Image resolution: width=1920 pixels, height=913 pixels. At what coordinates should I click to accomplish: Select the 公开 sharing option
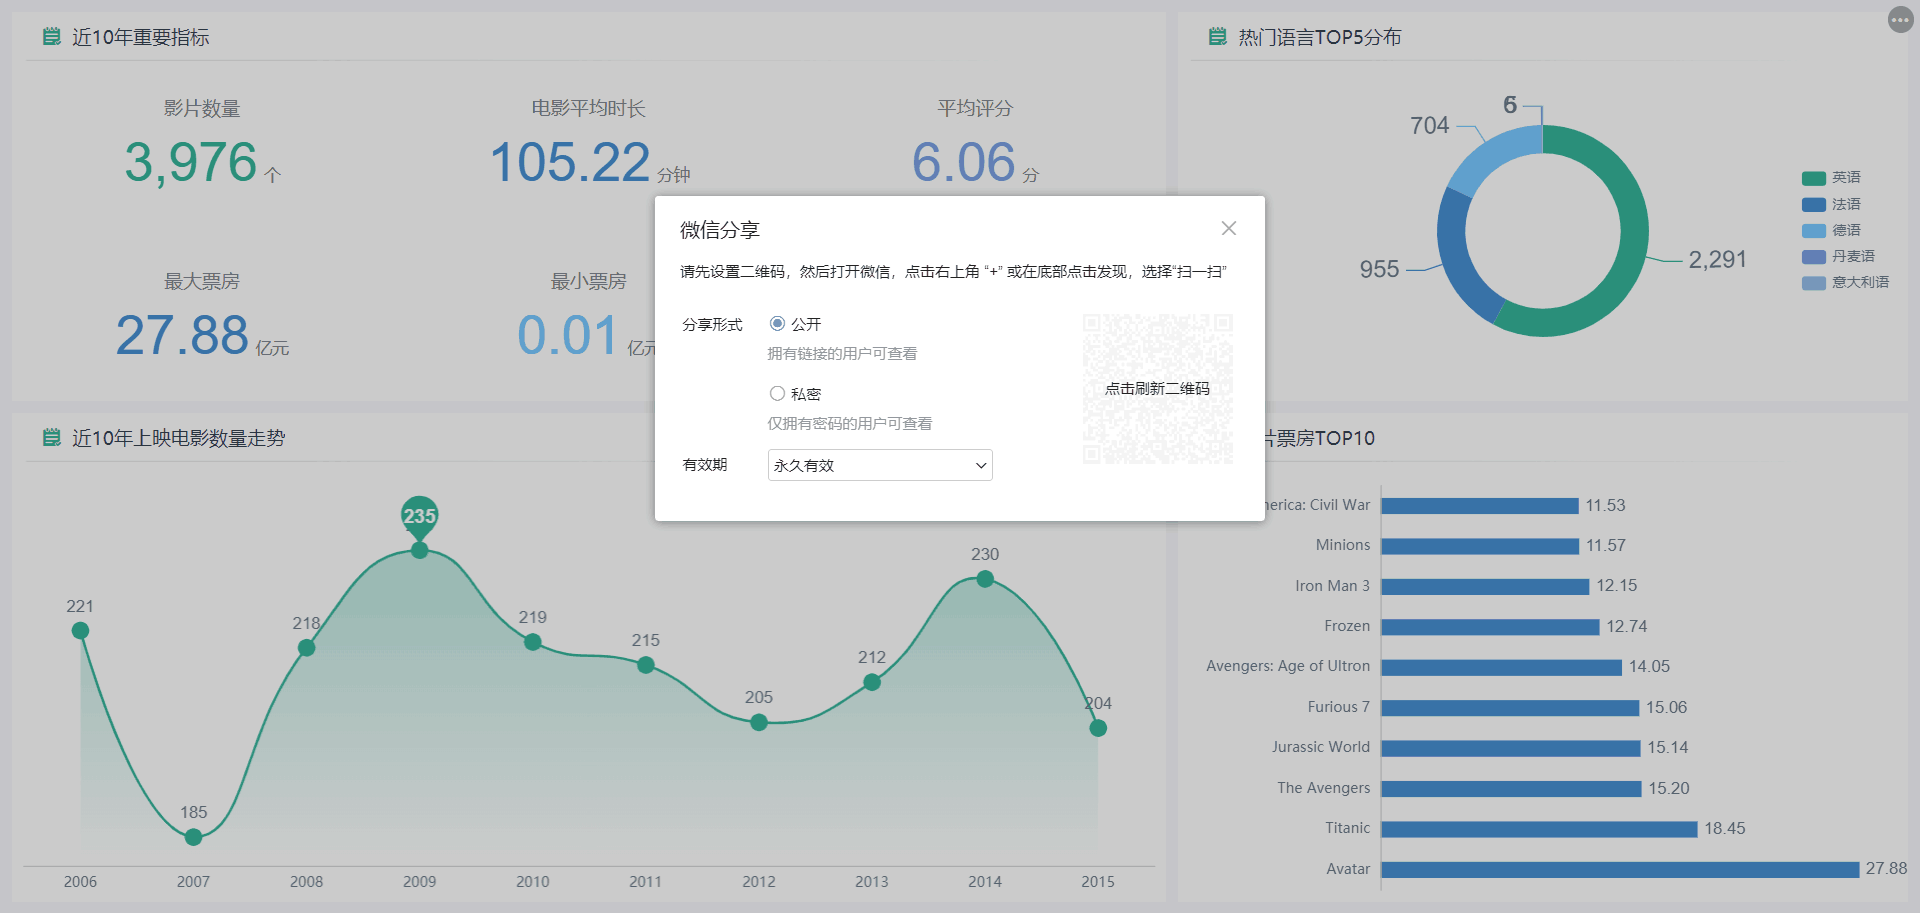777,323
